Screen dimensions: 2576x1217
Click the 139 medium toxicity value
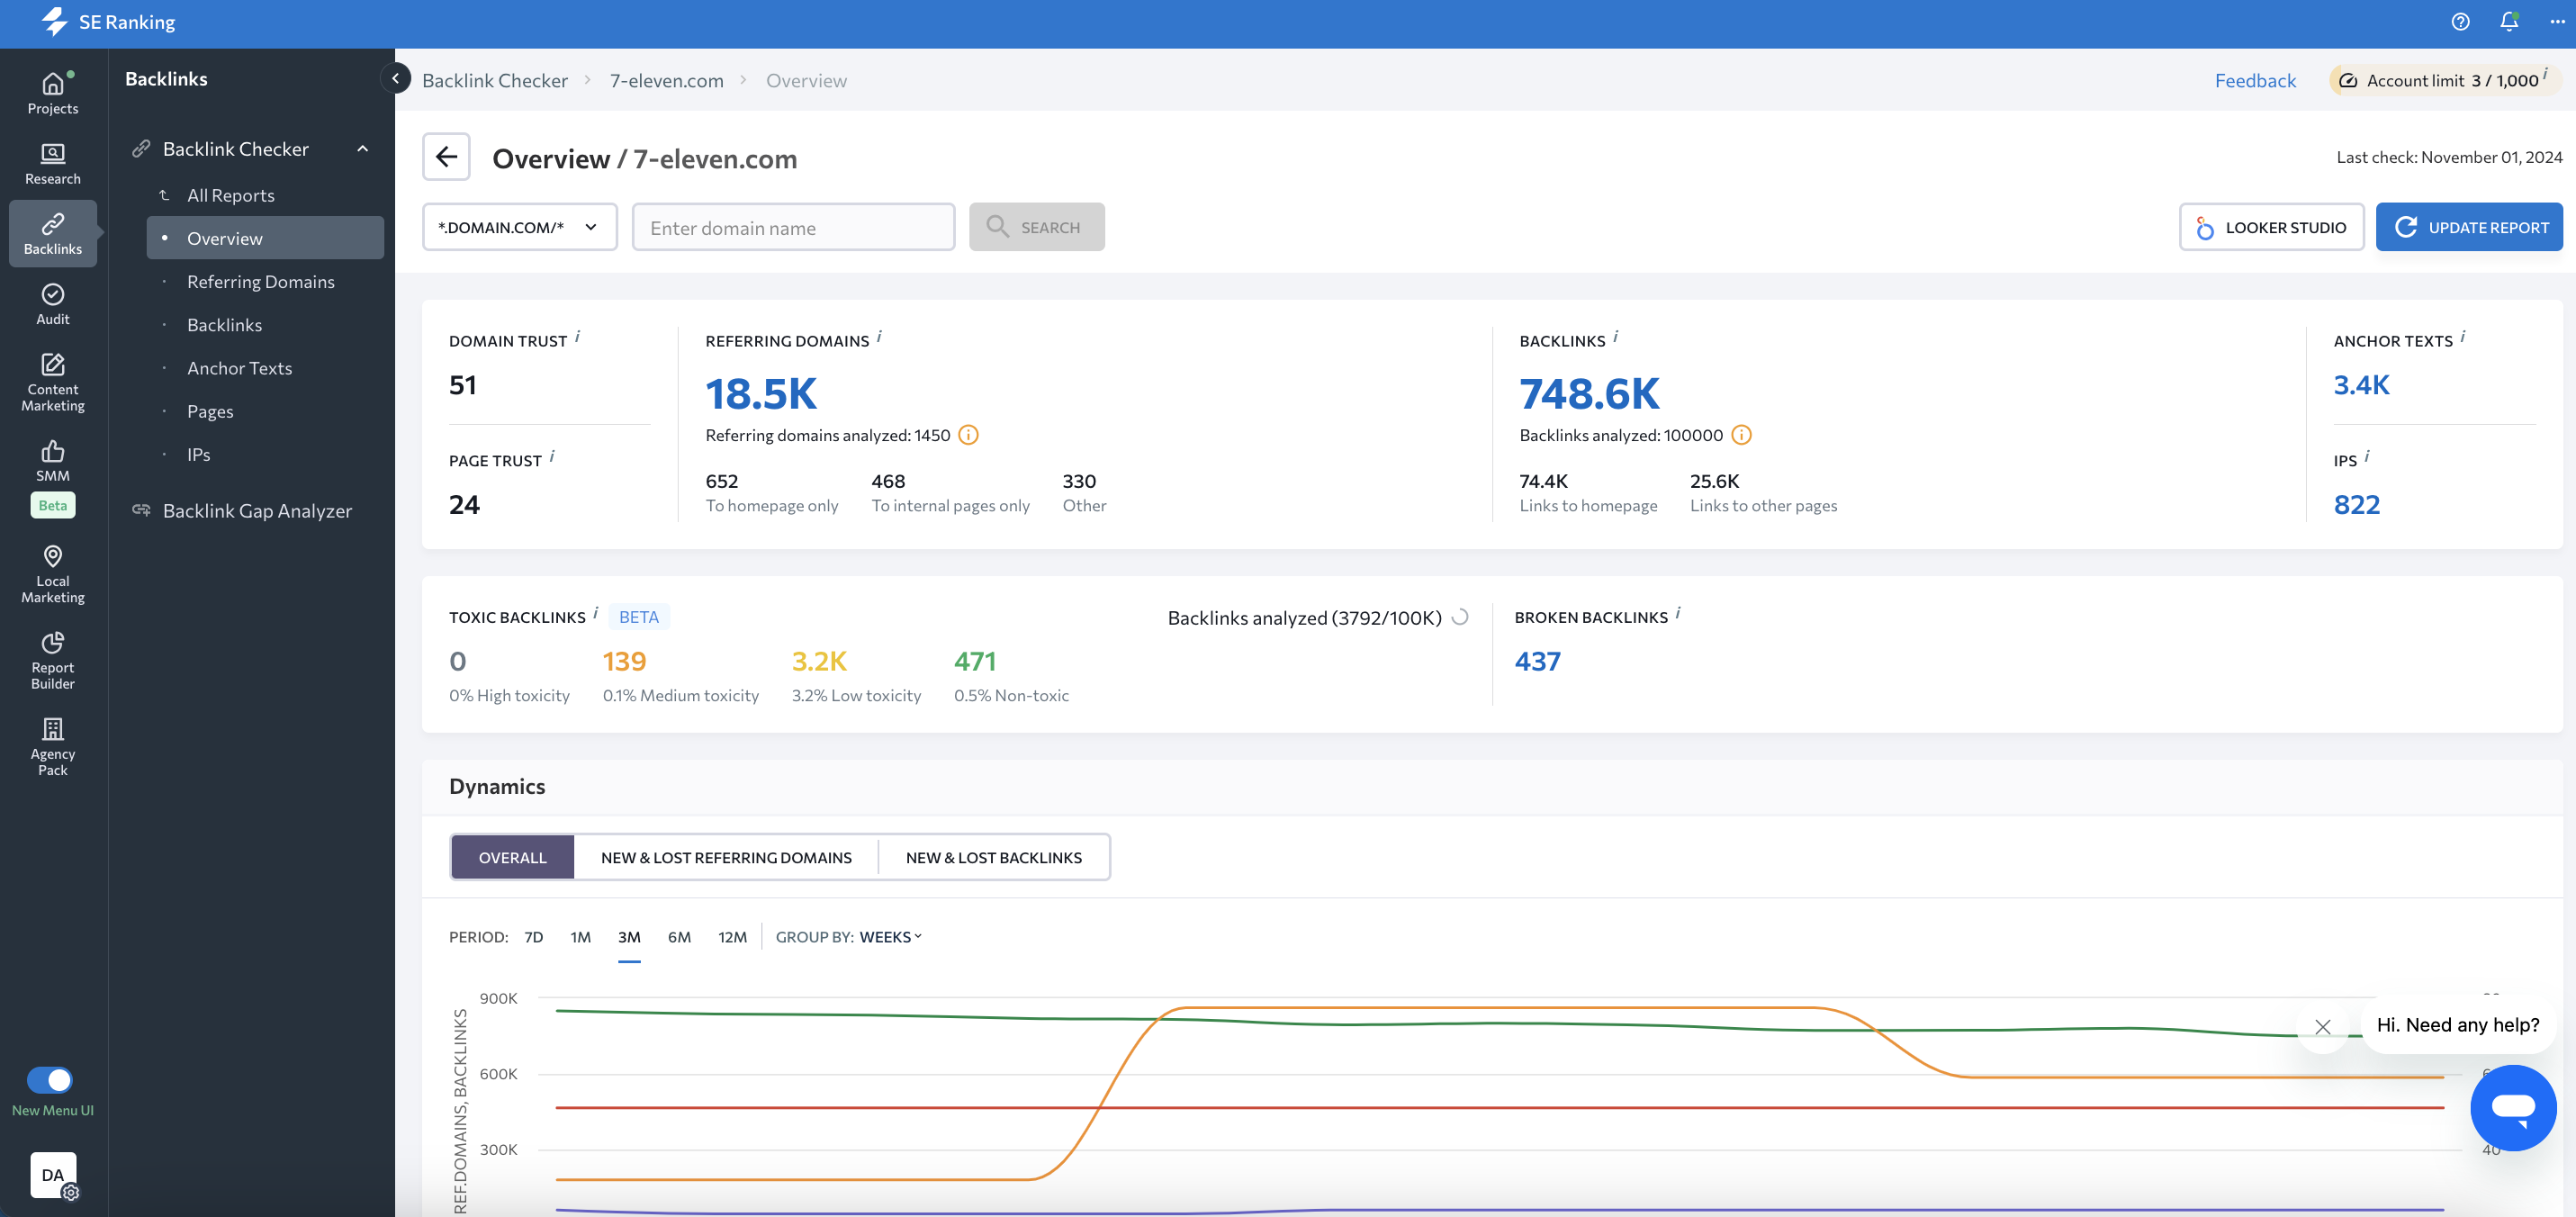pos(625,661)
